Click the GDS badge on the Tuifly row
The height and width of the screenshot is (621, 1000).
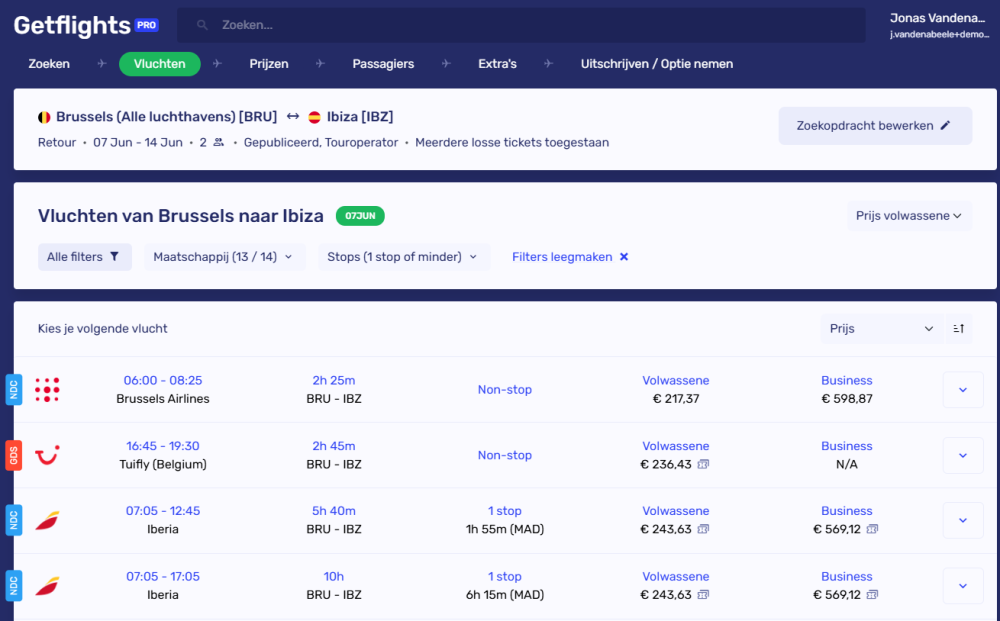point(13,455)
